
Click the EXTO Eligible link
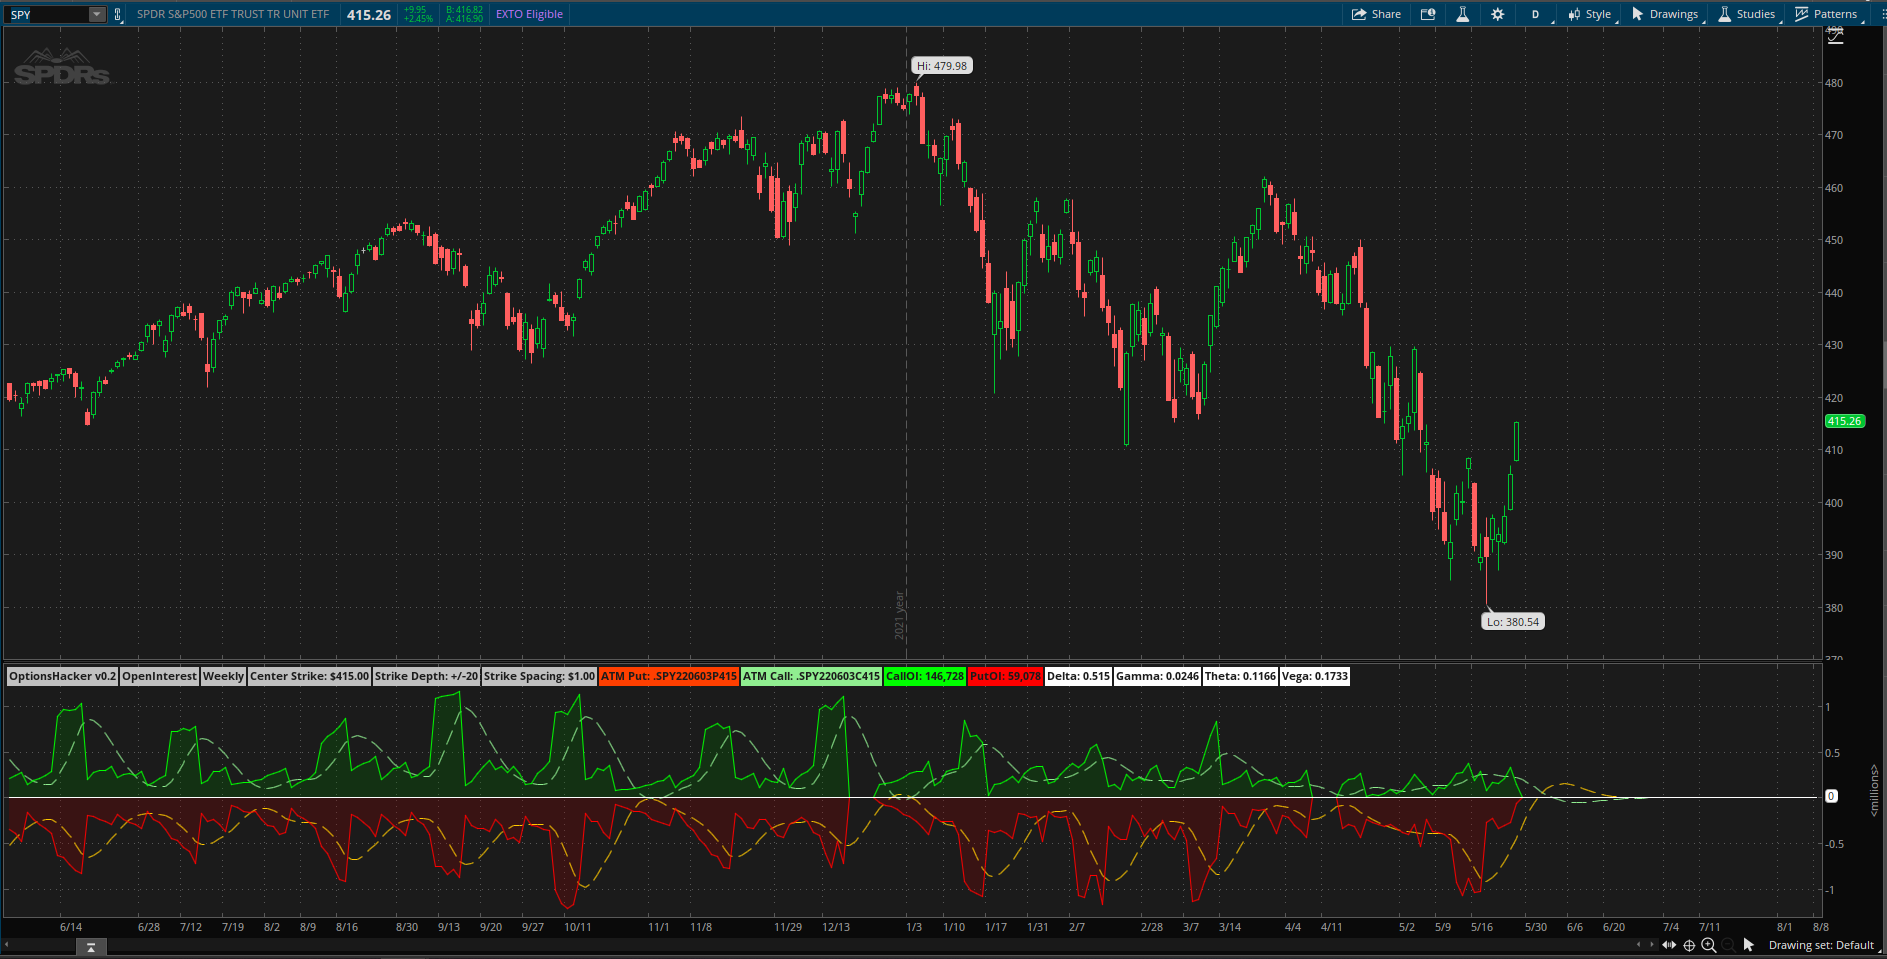(x=529, y=14)
